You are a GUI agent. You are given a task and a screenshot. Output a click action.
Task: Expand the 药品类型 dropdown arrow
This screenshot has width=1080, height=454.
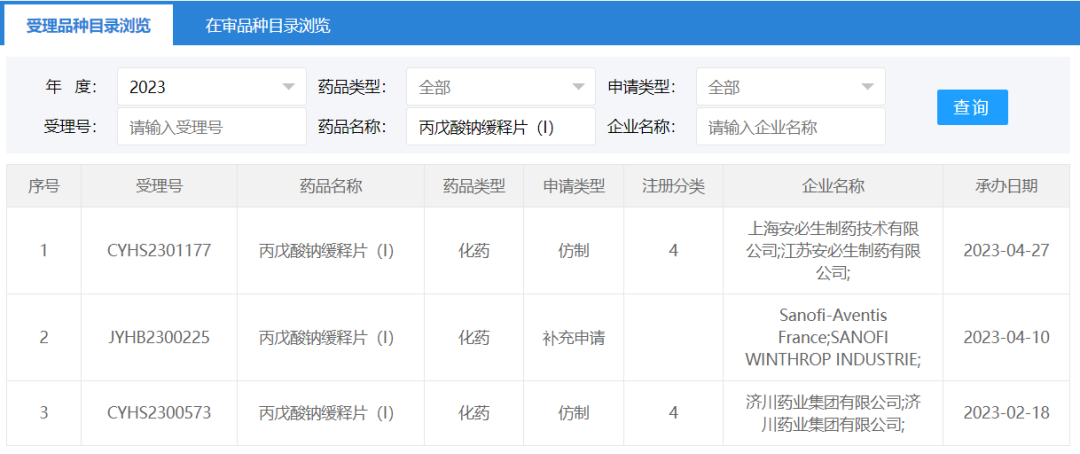tap(578, 87)
